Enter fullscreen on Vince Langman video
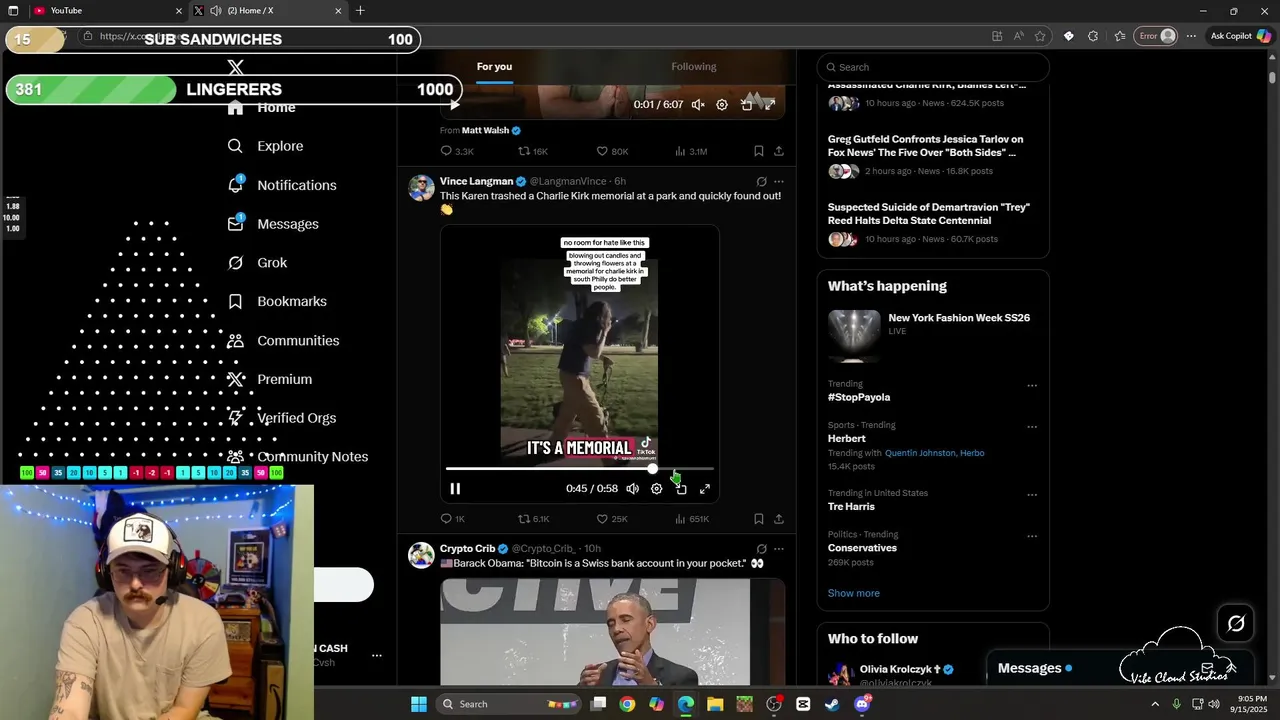The width and height of the screenshot is (1280, 720). pos(705,489)
